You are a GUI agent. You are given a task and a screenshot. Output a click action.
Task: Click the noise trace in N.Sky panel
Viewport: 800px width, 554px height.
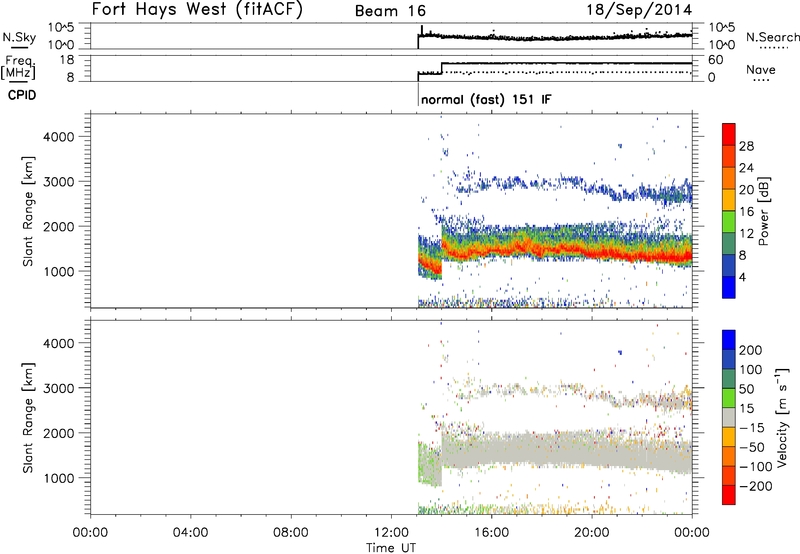tap(555, 37)
